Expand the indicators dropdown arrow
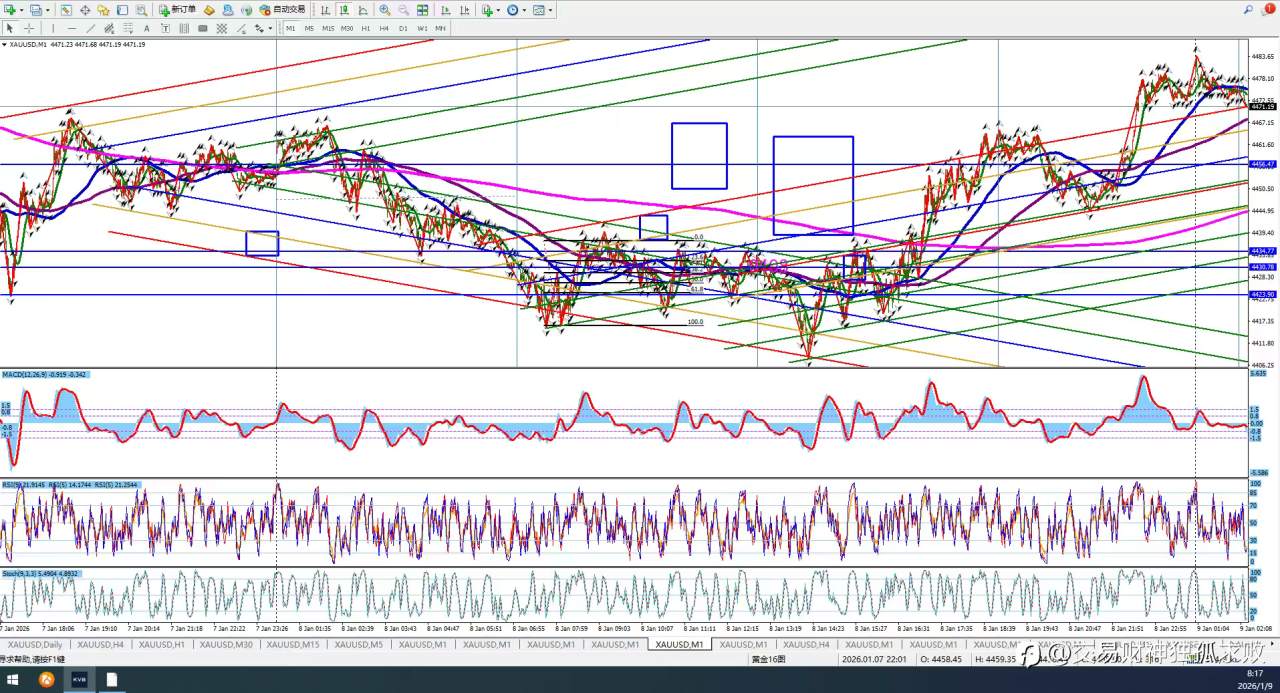This screenshot has height=693, width=1280. click(x=498, y=10)
